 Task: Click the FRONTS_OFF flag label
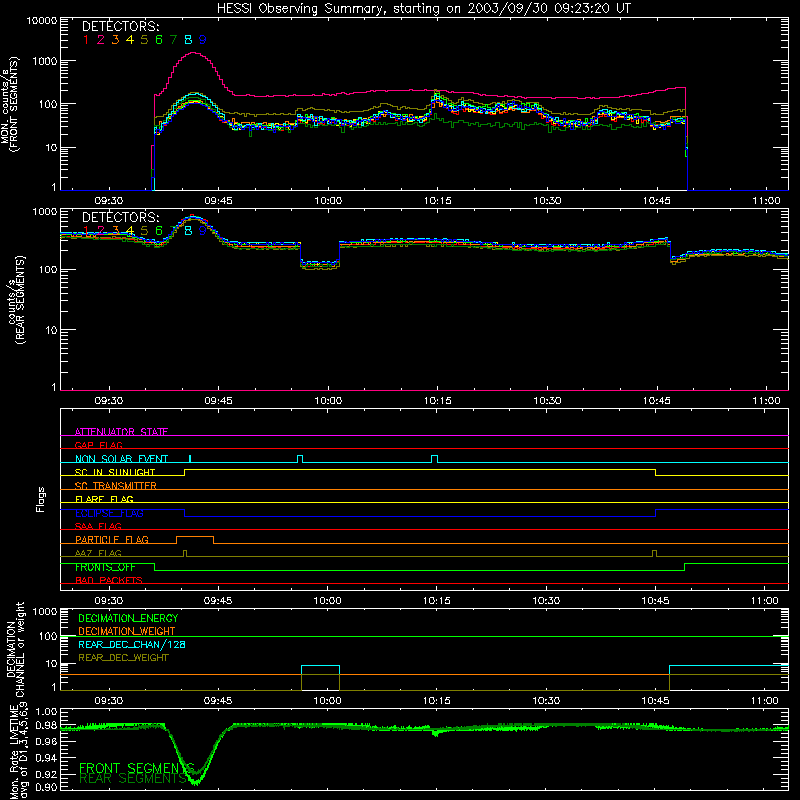click(105, 567)
